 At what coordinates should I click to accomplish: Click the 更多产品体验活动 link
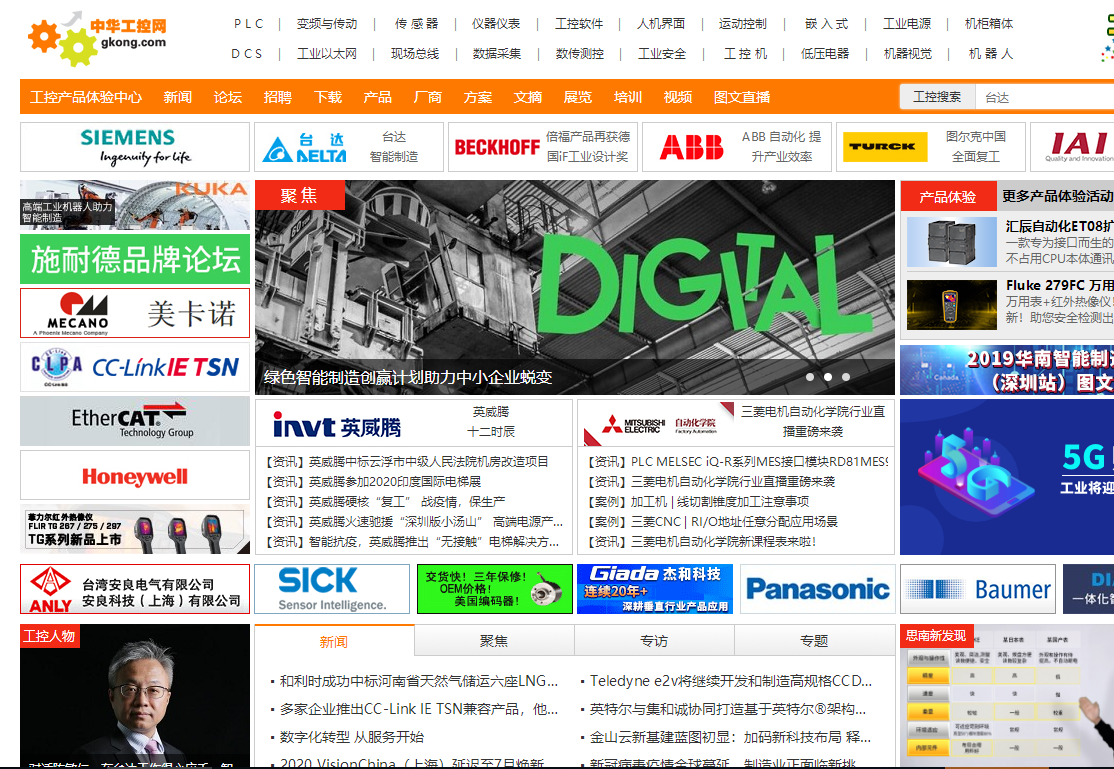click(x=1057, y=195)
